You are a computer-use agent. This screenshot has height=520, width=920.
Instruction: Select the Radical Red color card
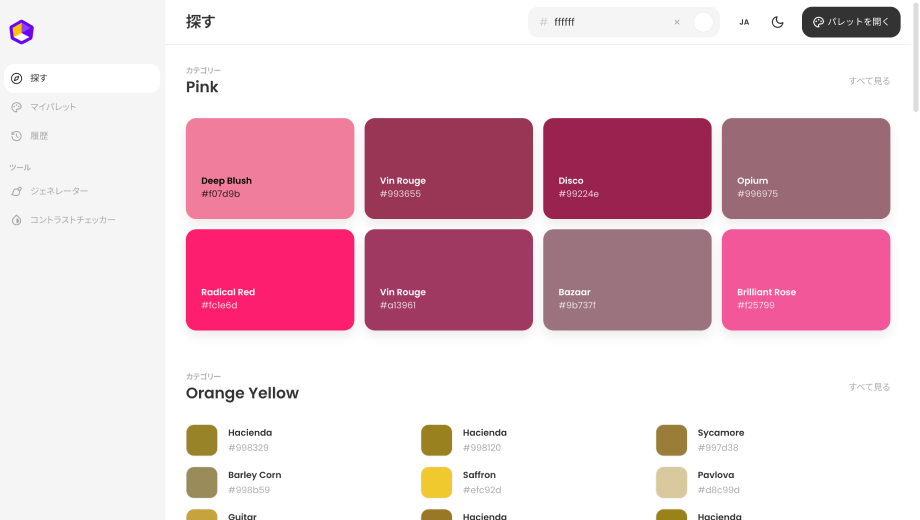coord(270,280)
